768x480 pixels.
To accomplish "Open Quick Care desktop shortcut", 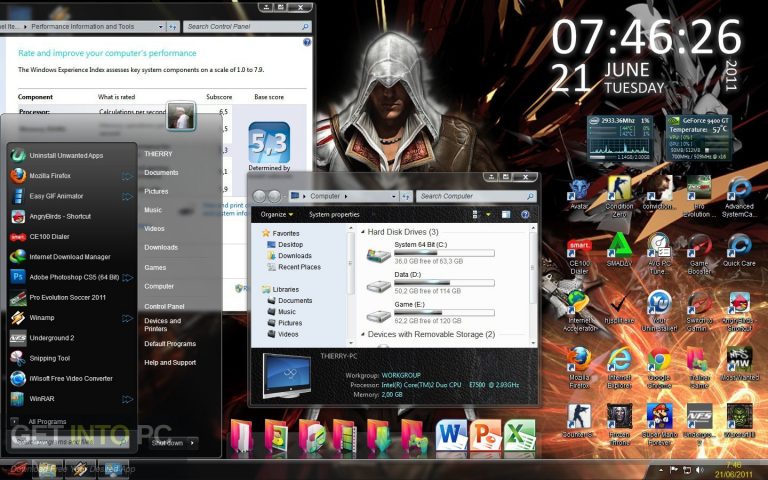I will click(739, 251).
